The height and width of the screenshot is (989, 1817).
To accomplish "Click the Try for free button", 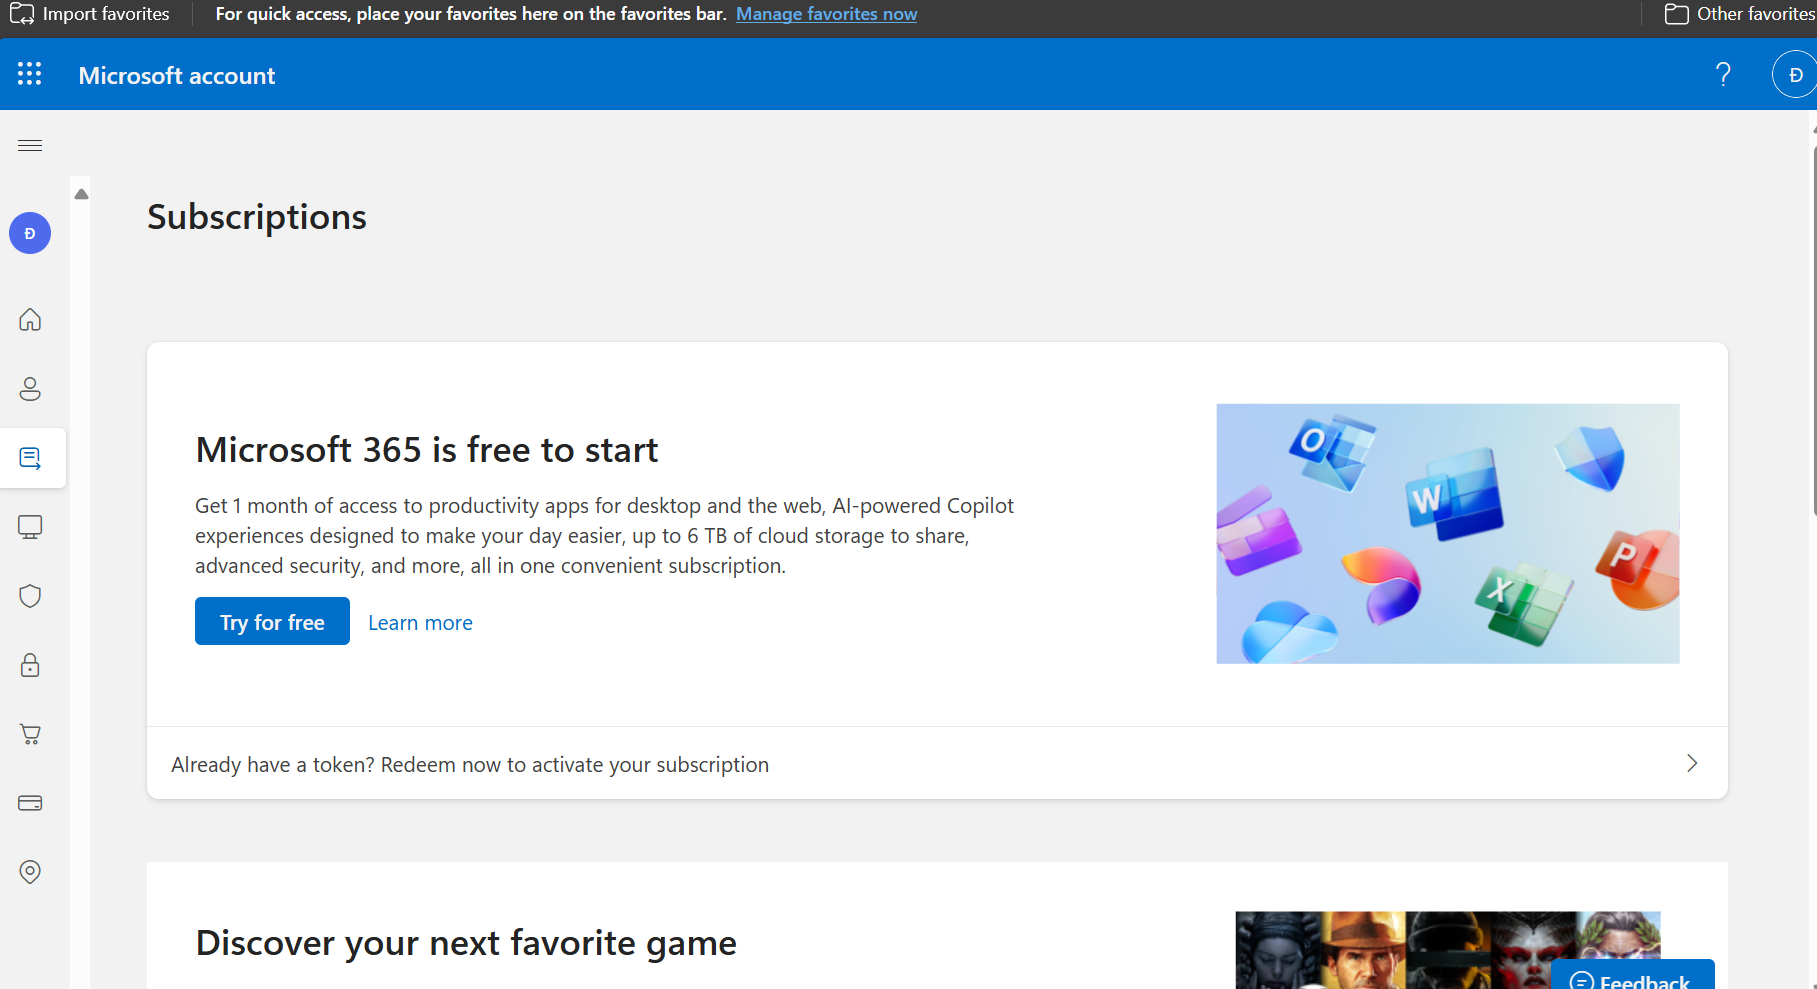I will click(x=272, y=621).
